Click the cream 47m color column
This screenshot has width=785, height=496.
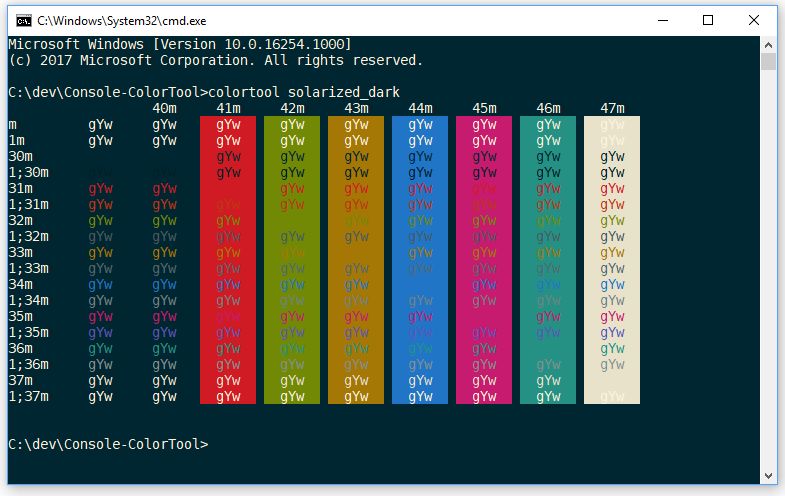pyautogui.click(x=612, y=260)
